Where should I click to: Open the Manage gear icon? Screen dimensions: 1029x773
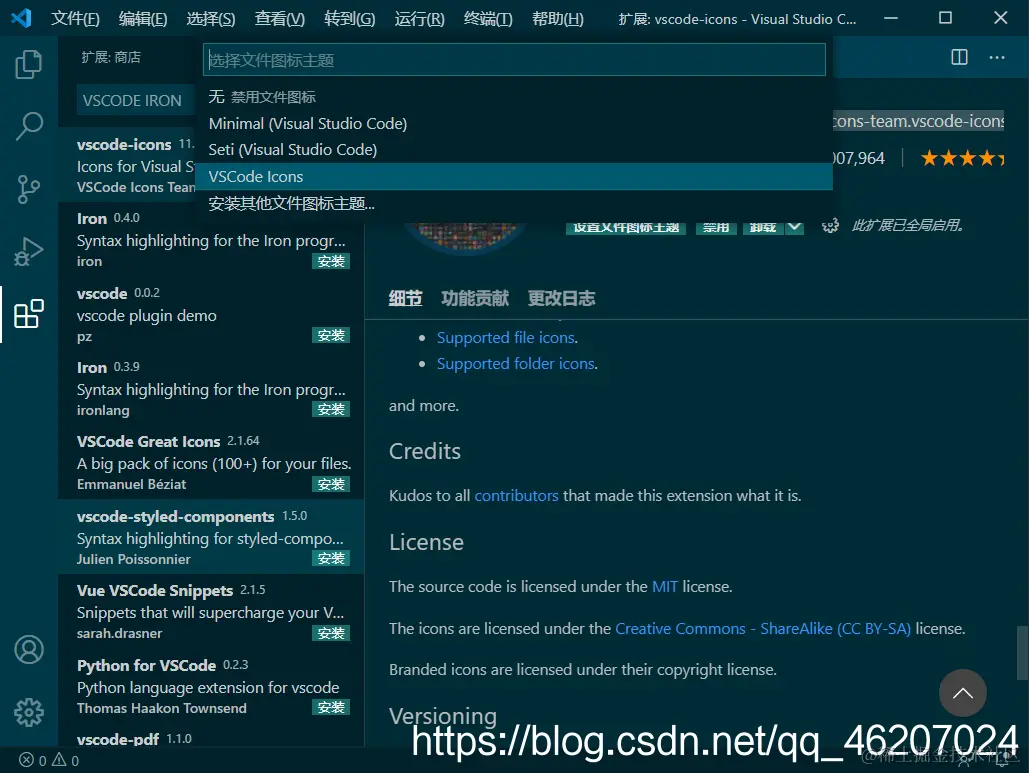click(x=29, y=712)
